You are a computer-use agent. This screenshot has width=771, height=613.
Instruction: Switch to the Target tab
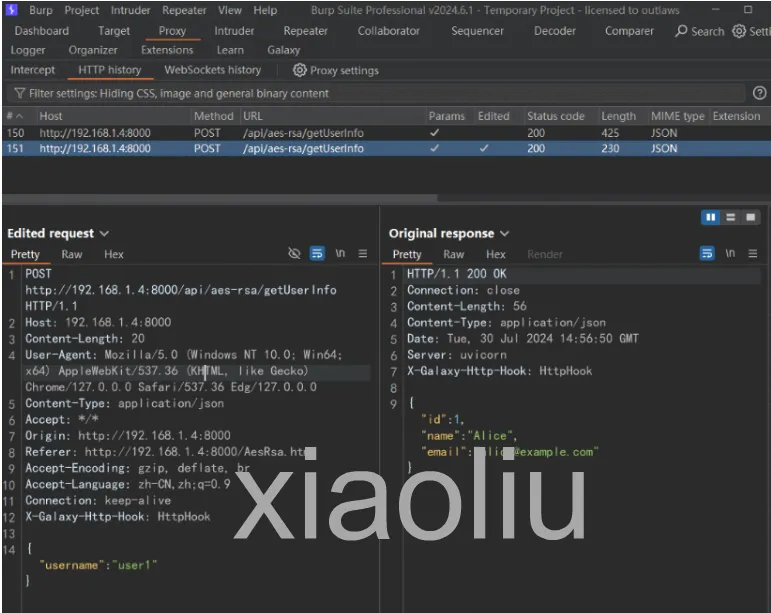[x=114, y=31]
